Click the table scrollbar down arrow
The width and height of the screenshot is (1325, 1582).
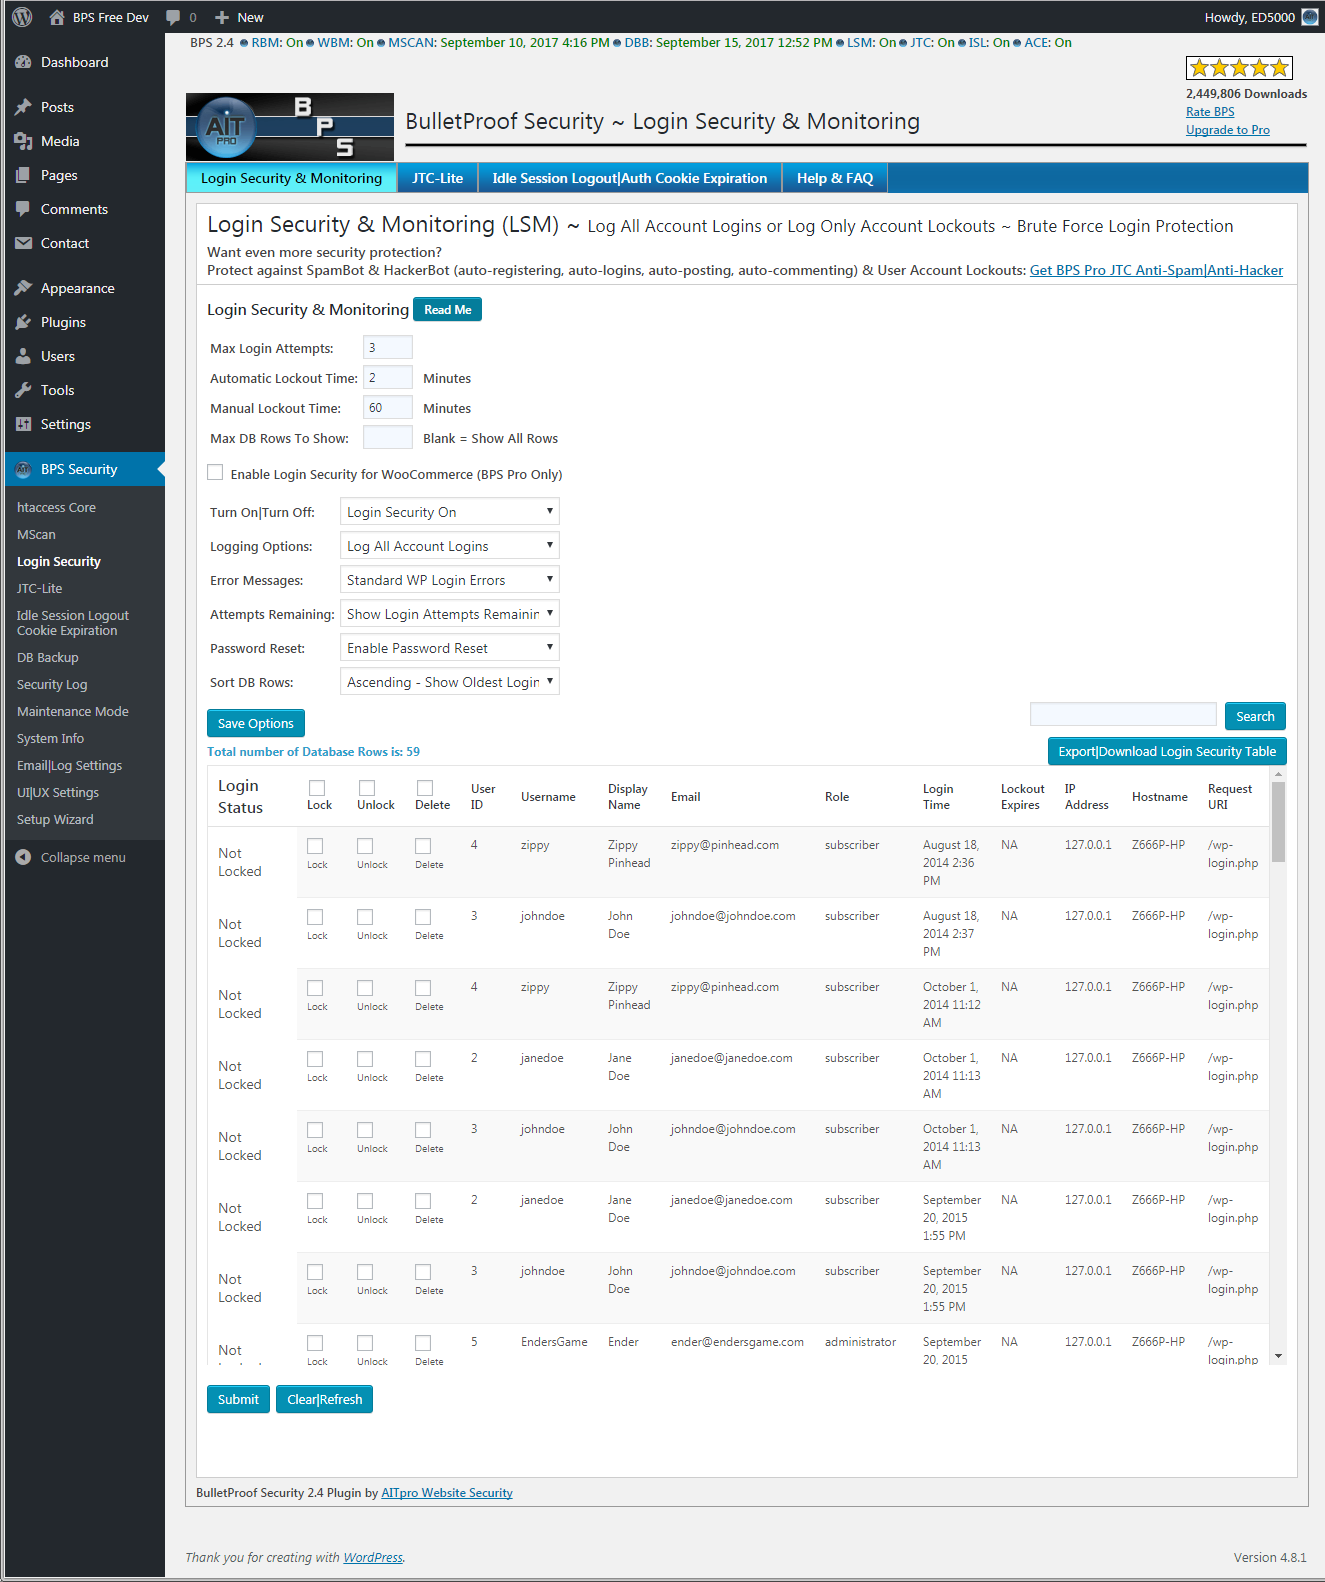[x=1278, y=1356]
